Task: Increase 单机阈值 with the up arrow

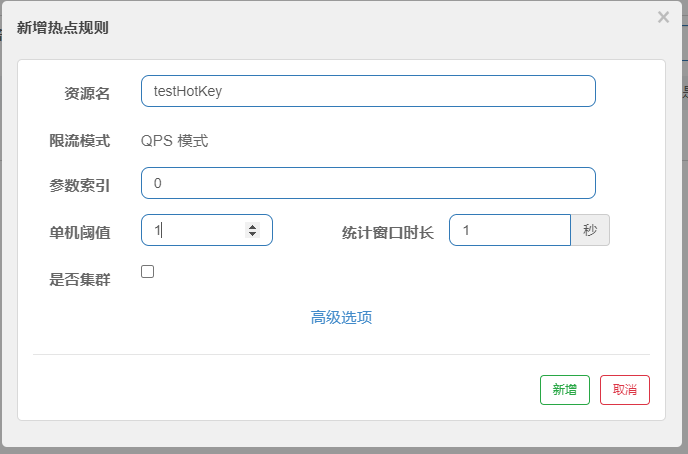Action: [x=252, y=226]
